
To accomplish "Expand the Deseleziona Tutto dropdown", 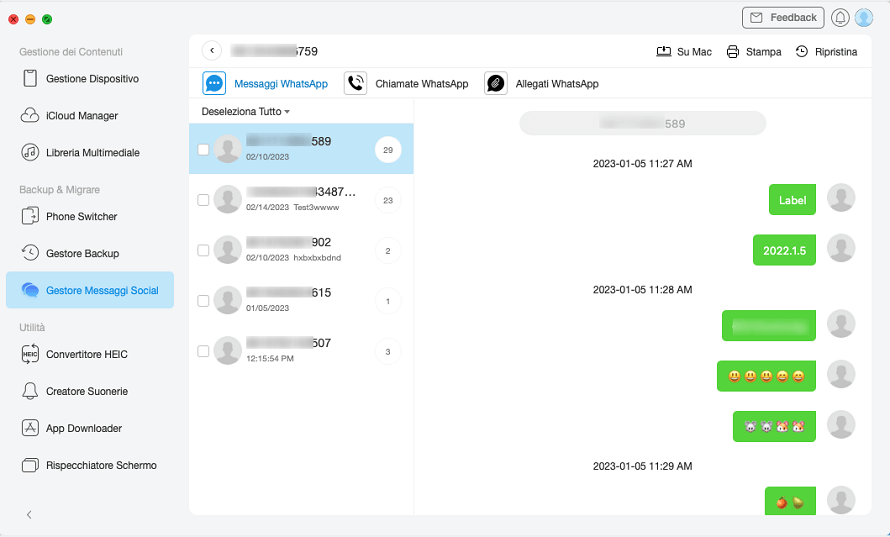I will (x=246, y=112).
